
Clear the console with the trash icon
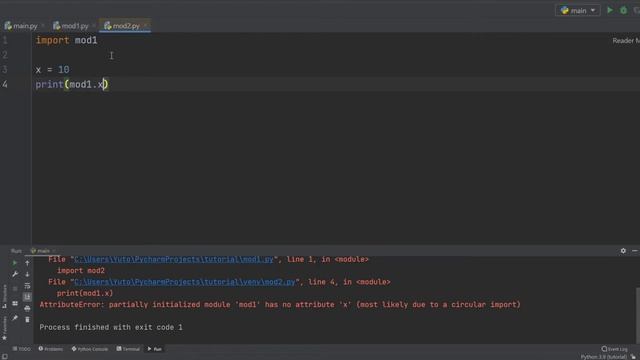click(x=27, y=320)
